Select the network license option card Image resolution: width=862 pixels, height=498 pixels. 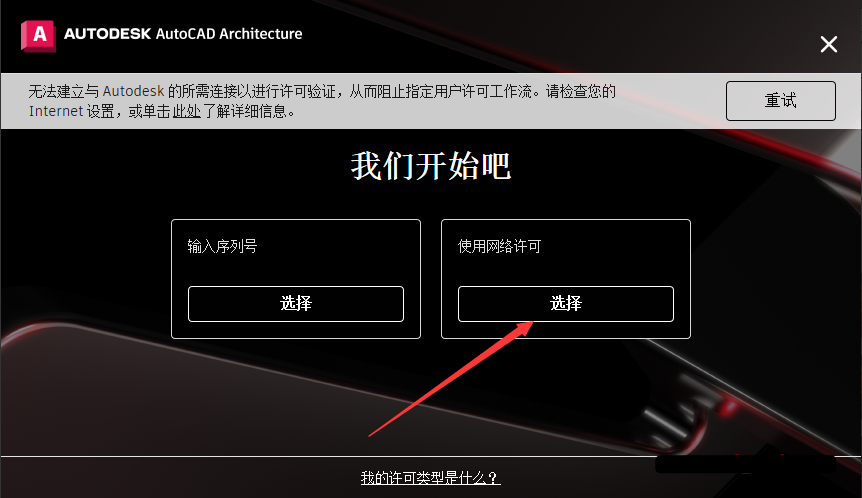(566, 279)
